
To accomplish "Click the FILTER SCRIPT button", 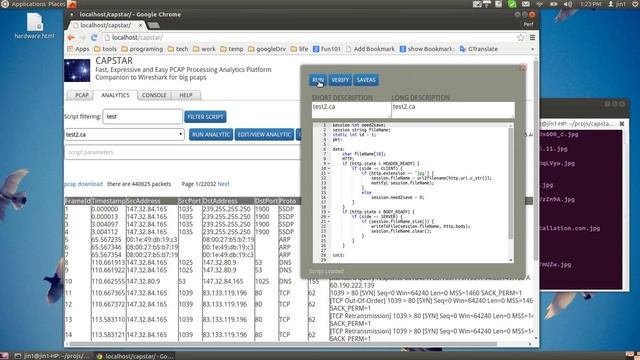I will (x=205, y=117).
